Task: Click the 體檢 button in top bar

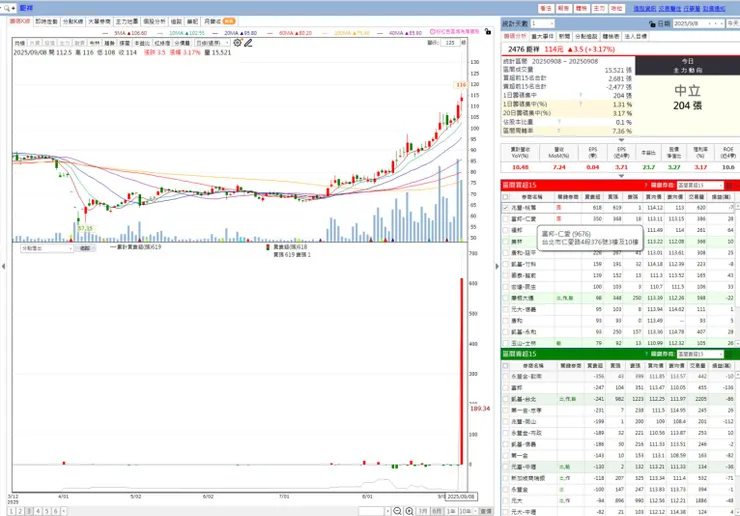Action: point(581,8)
